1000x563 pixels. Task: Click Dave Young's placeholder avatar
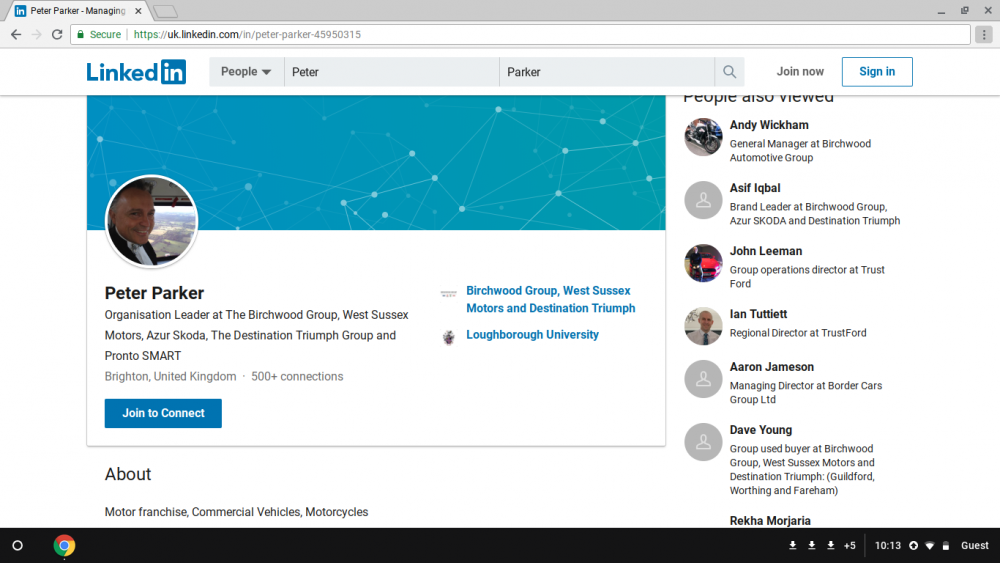pyautogui.click(x=703, y=442)
